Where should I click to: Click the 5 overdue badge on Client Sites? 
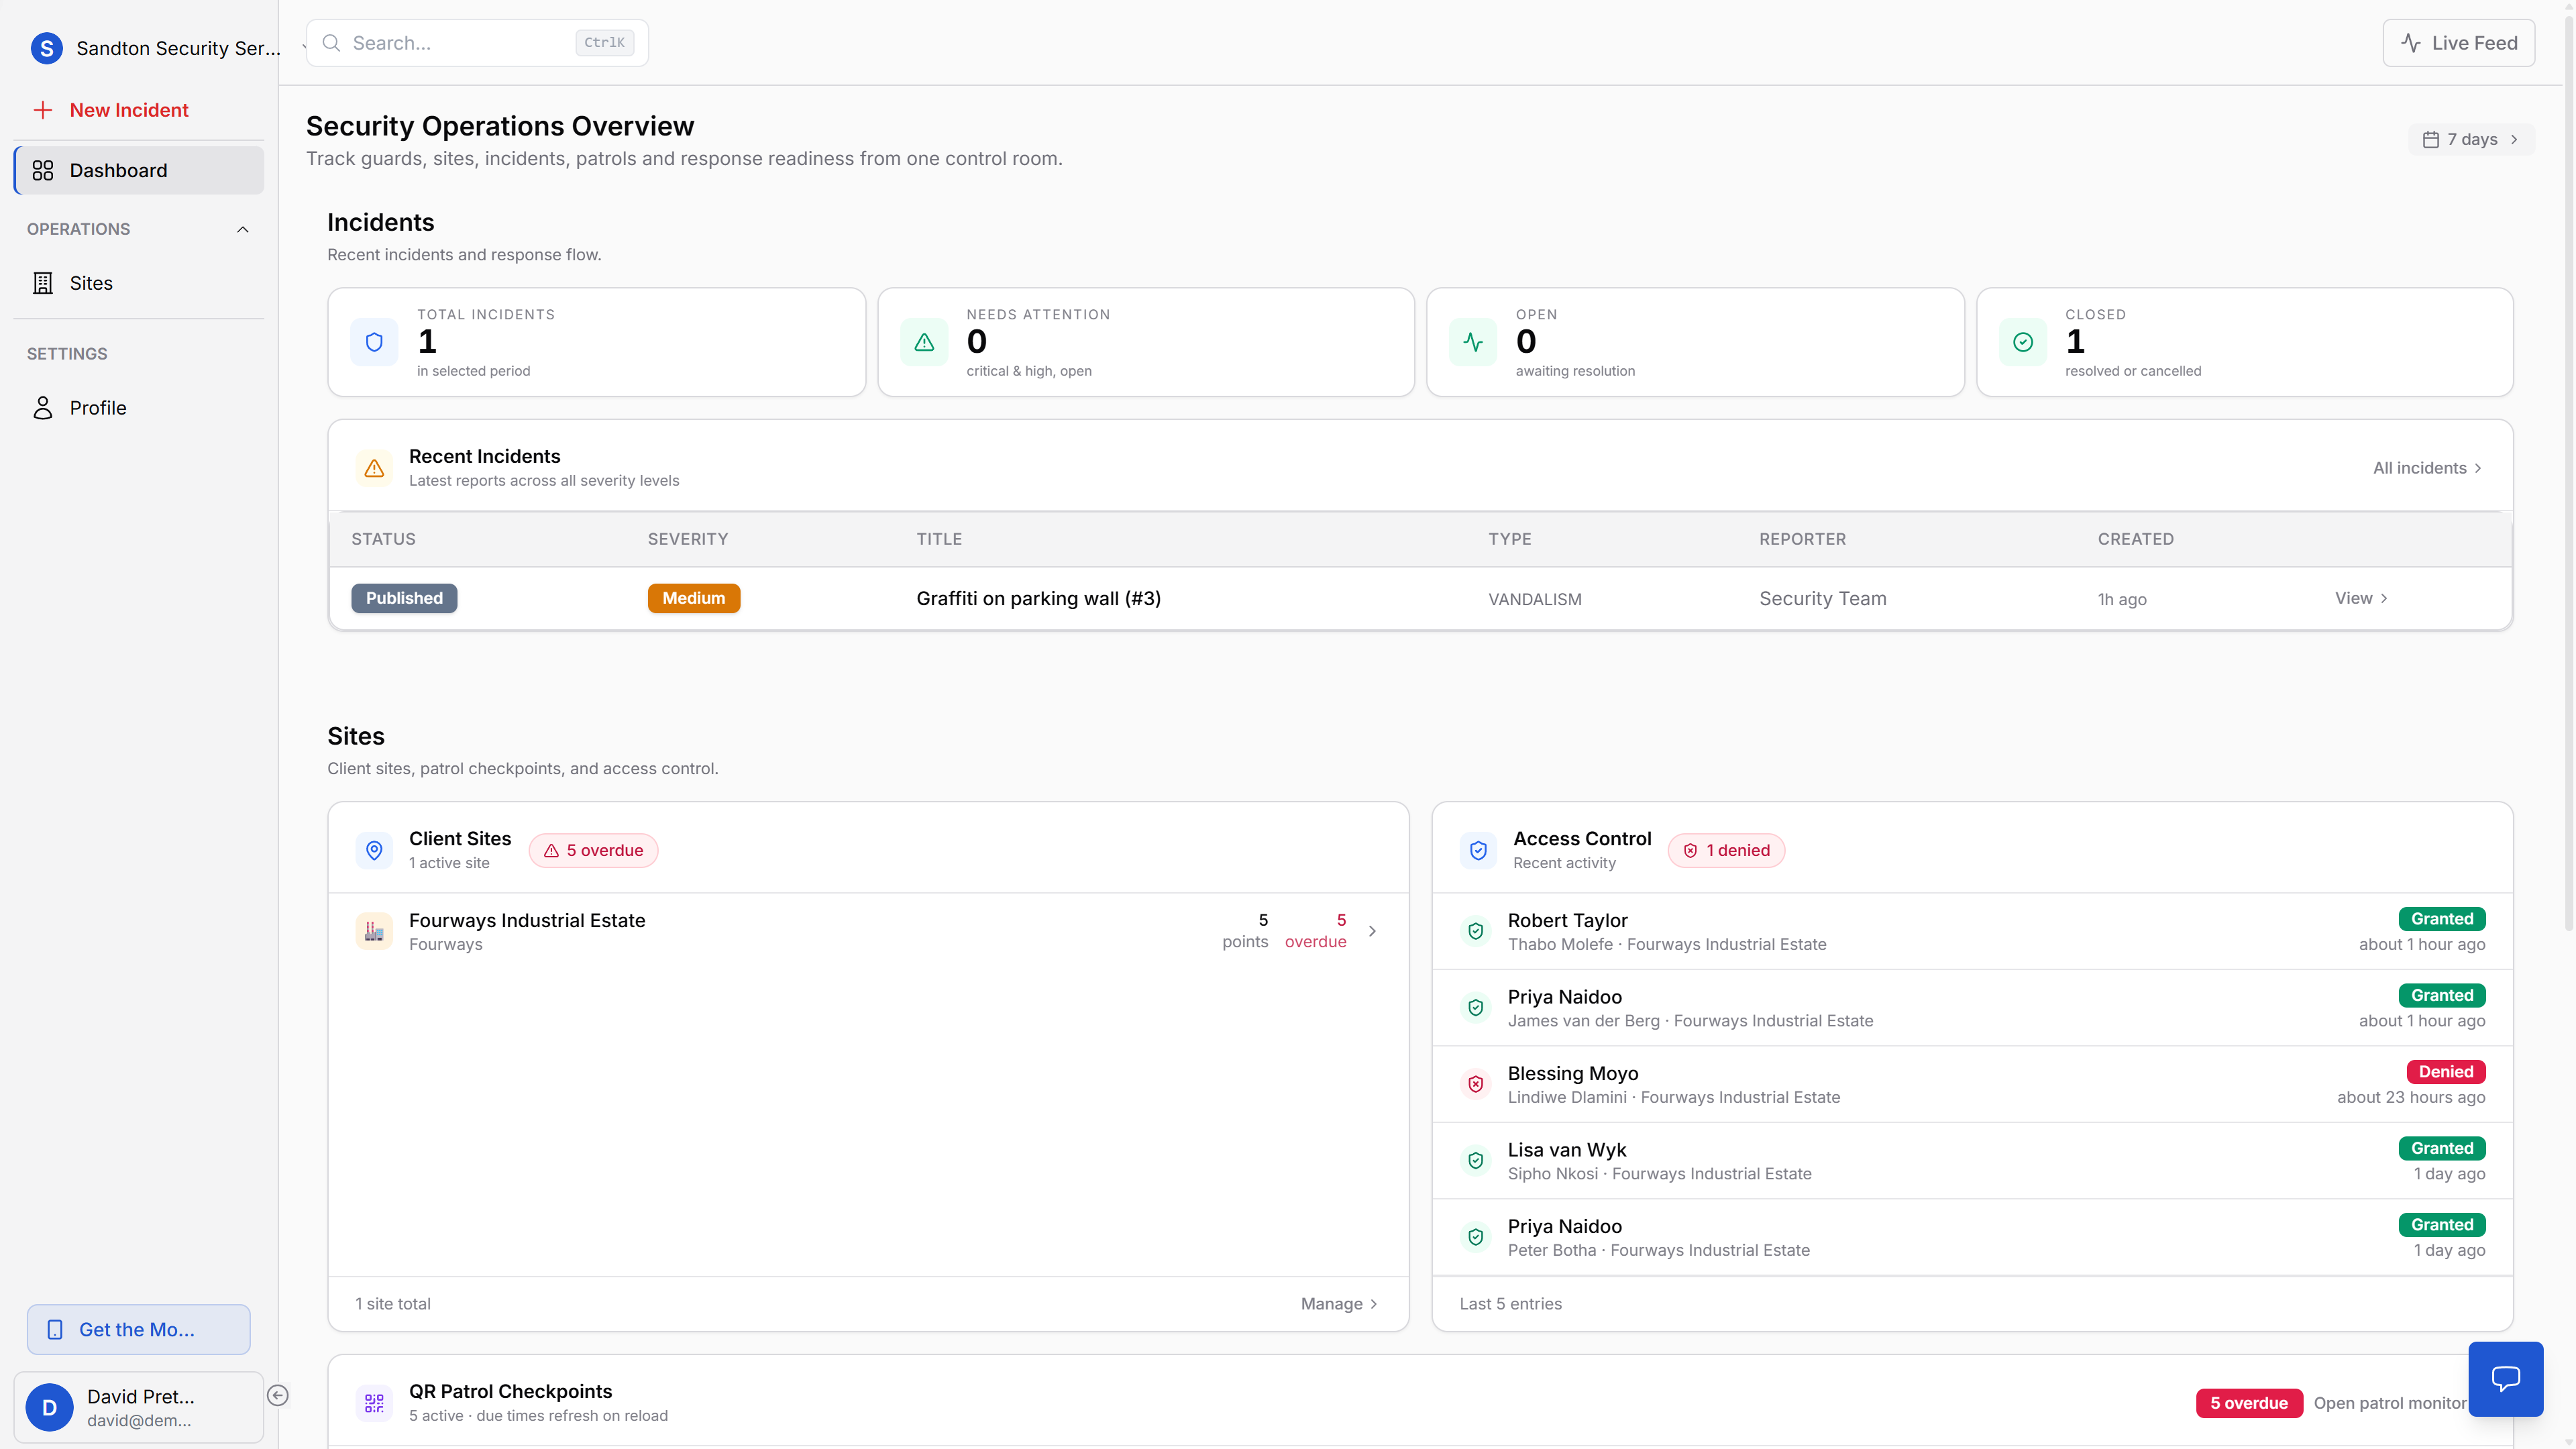tap(593, 850)
